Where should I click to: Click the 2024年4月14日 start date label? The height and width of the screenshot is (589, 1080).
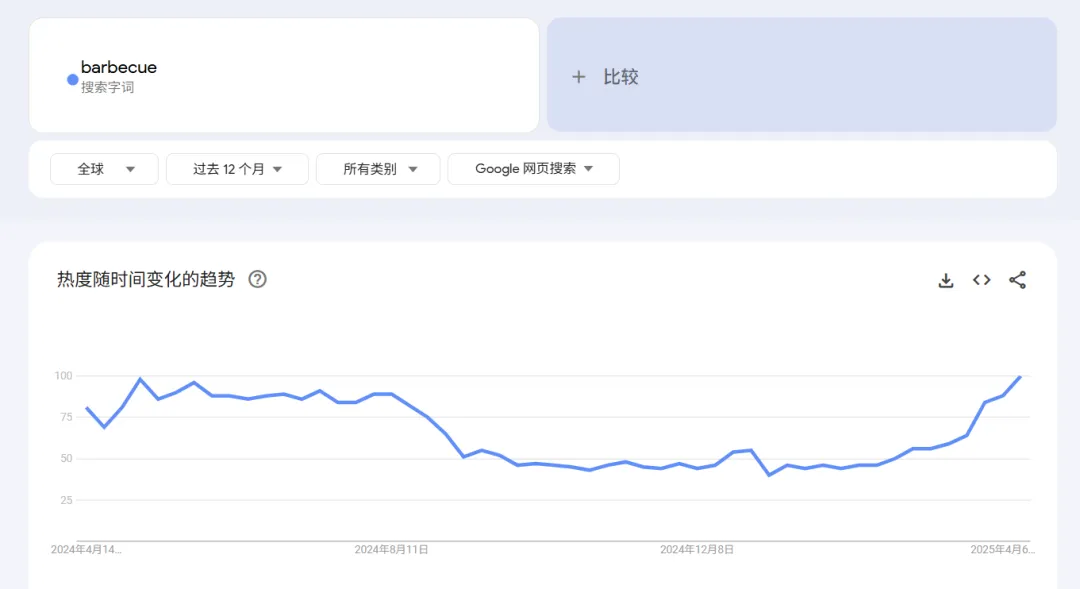(x=86, y=549)
